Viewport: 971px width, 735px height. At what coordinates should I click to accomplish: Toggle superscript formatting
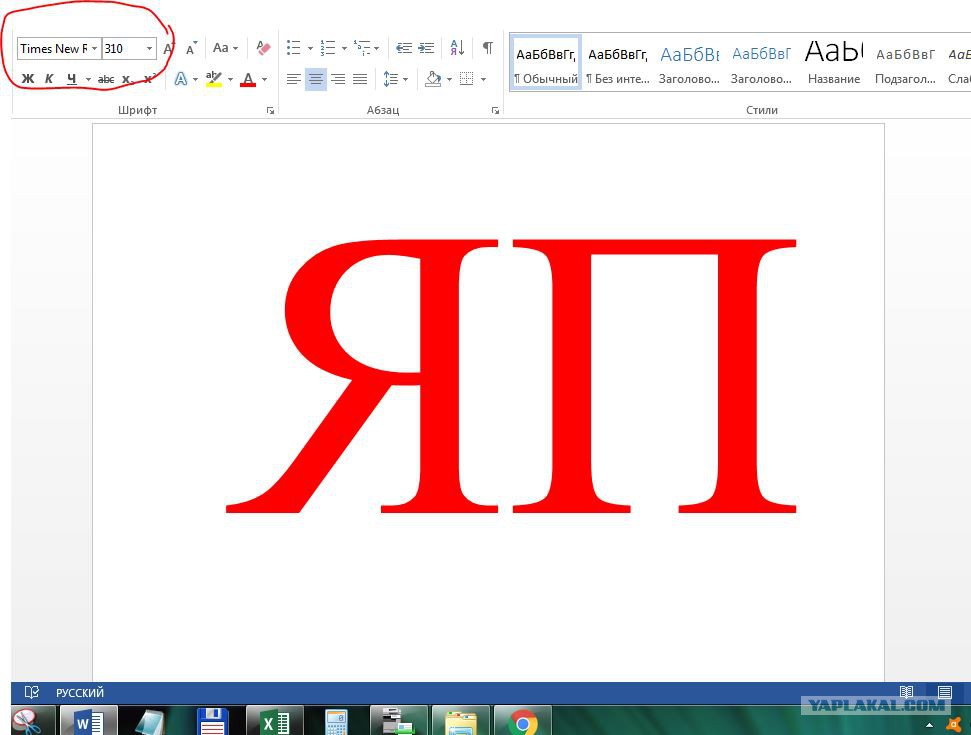coord(149,79)
